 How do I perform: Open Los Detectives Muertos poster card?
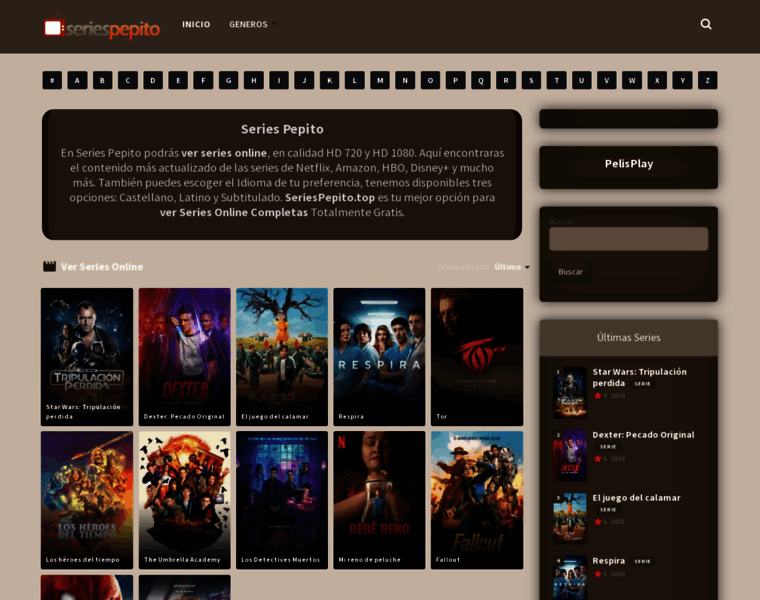282,500
